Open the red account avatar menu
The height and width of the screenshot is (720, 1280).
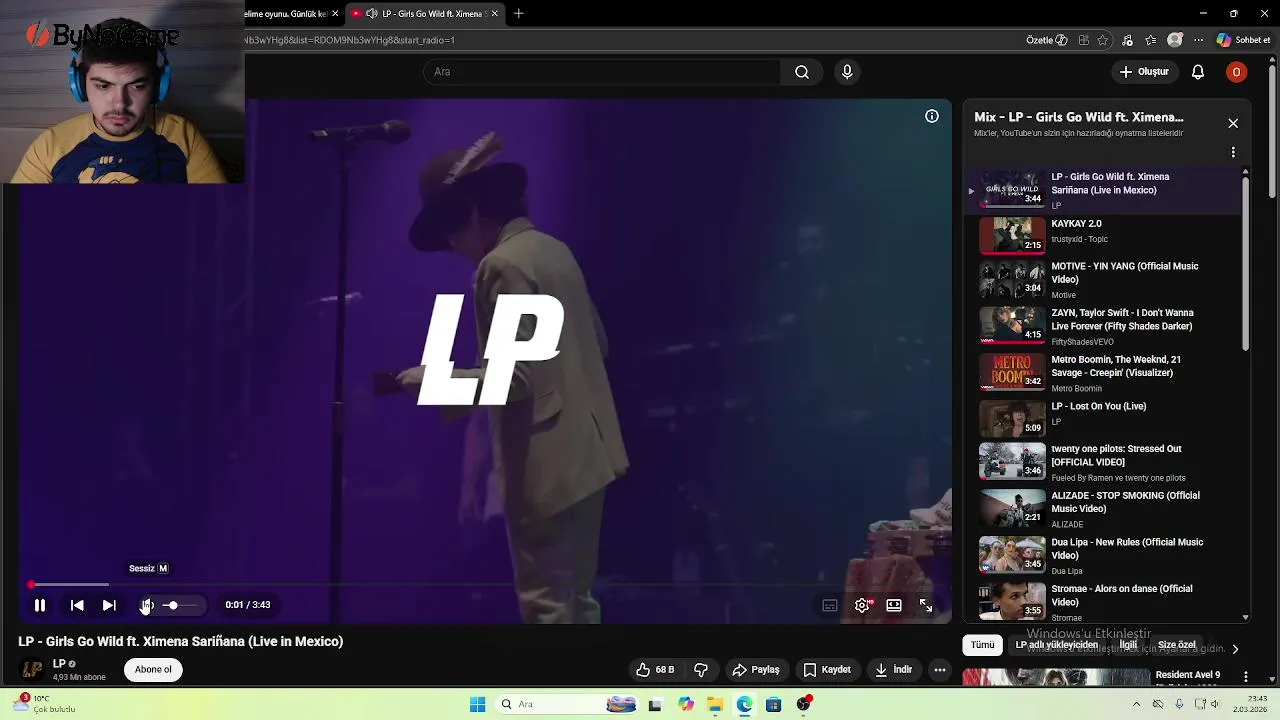1237,72
